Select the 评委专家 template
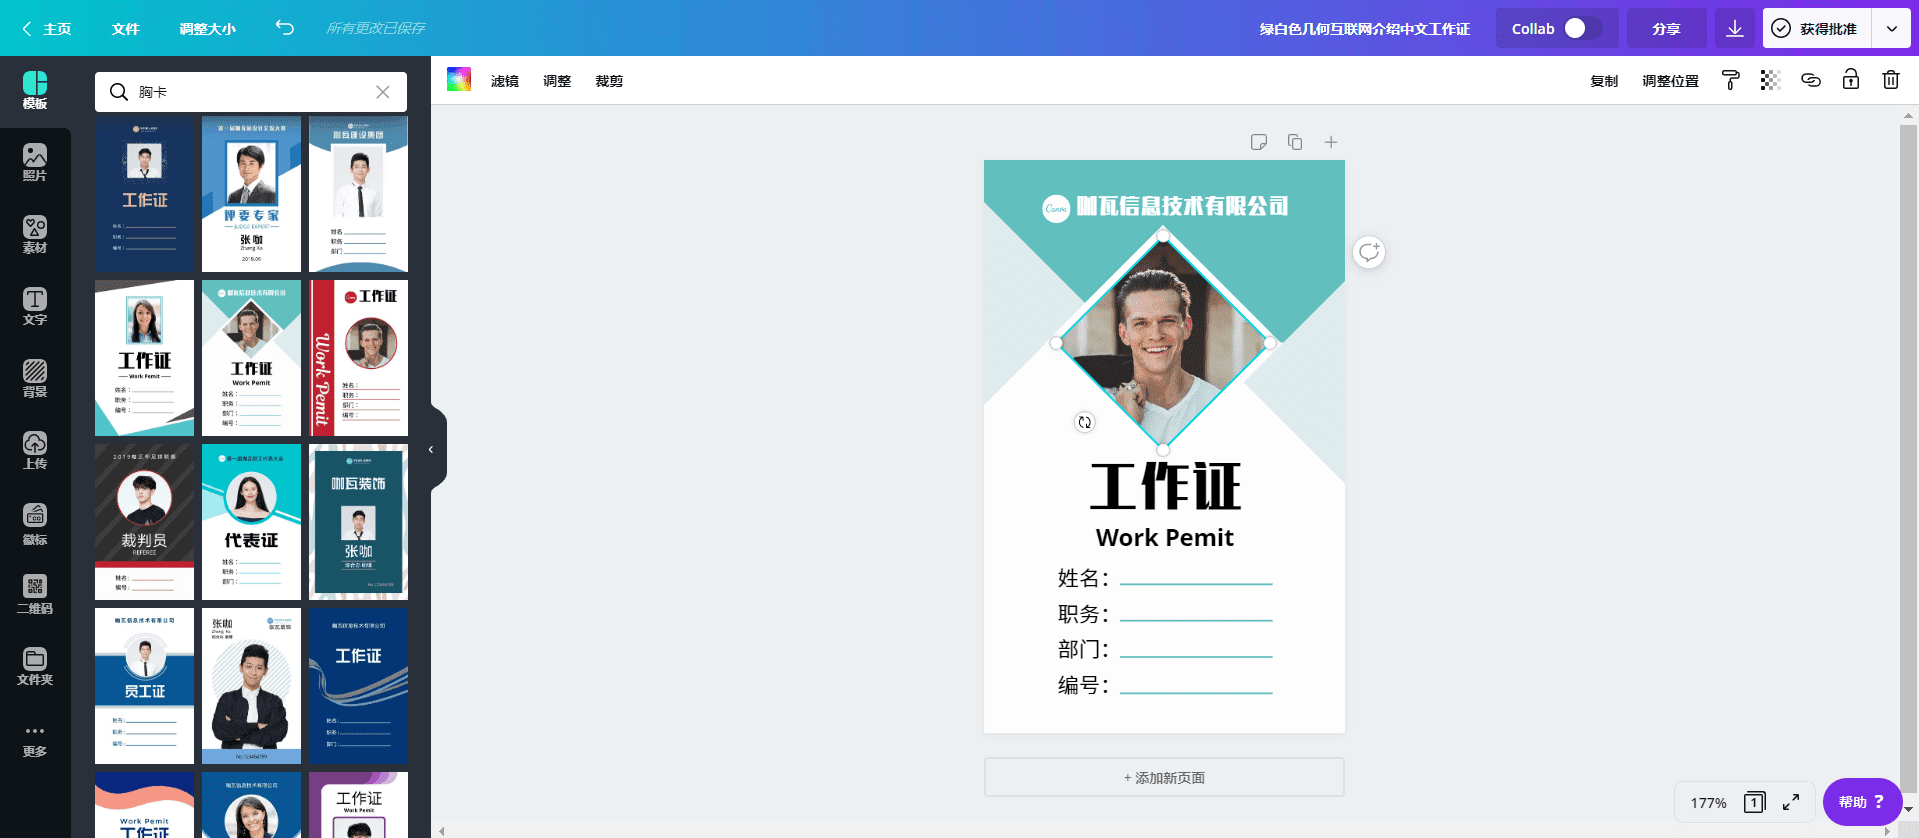The width and height of the screenshot is (1919, 838). click(x=251, y=194)
